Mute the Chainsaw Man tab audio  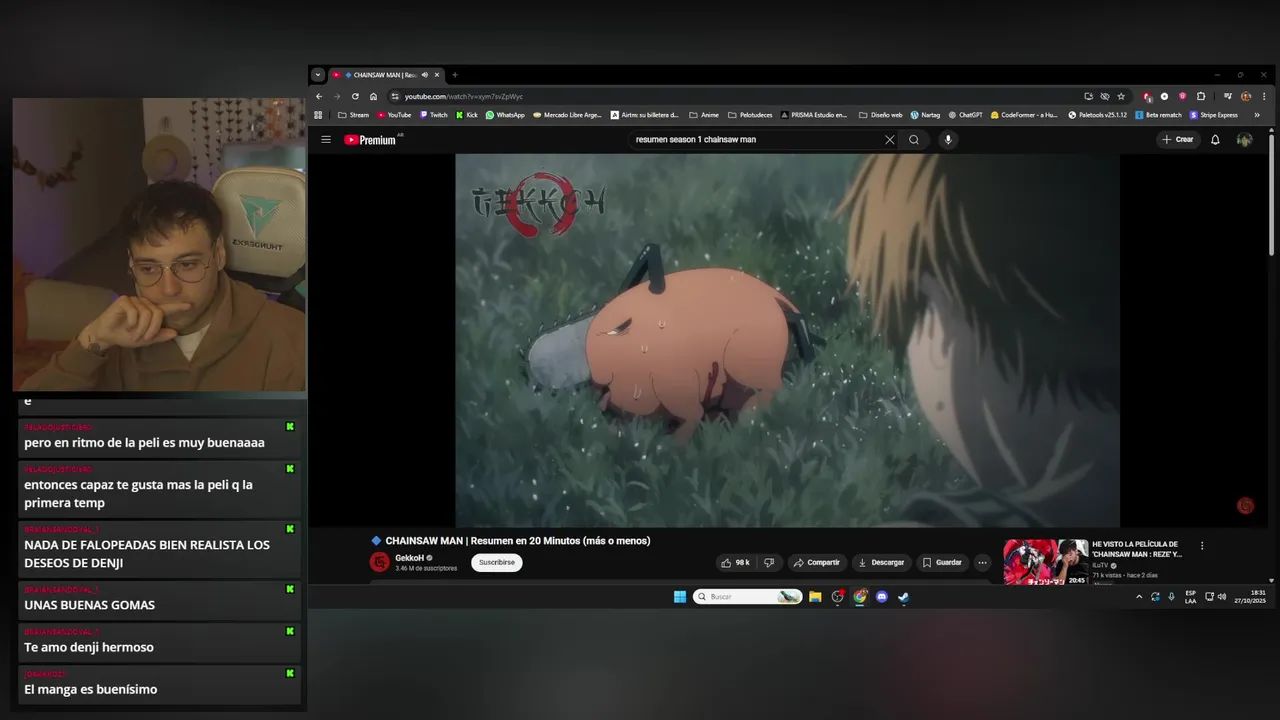tap(425, 75)
